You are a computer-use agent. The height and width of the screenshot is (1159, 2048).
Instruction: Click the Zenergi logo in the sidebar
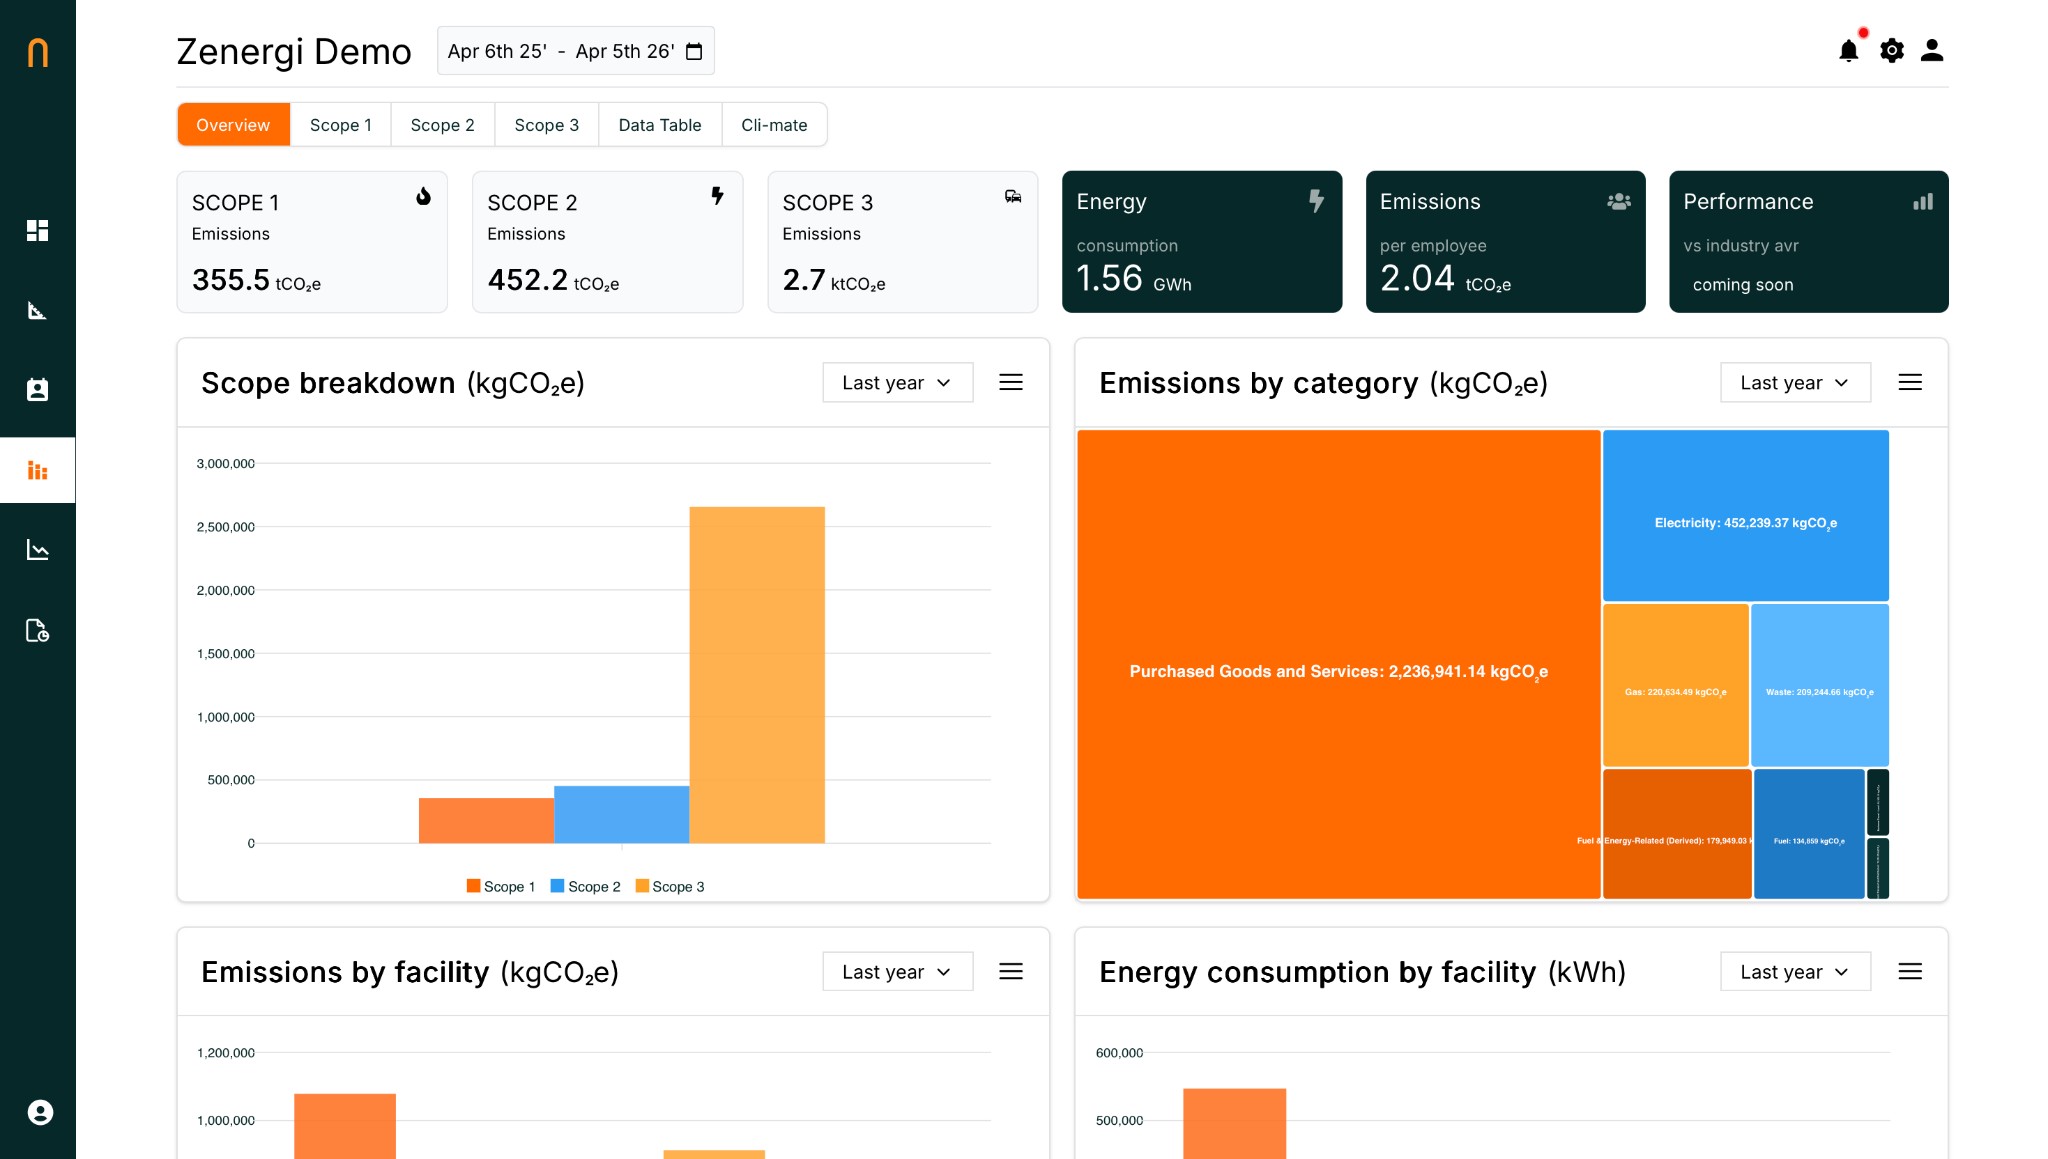pyautogui.click(x=38, y=52)
